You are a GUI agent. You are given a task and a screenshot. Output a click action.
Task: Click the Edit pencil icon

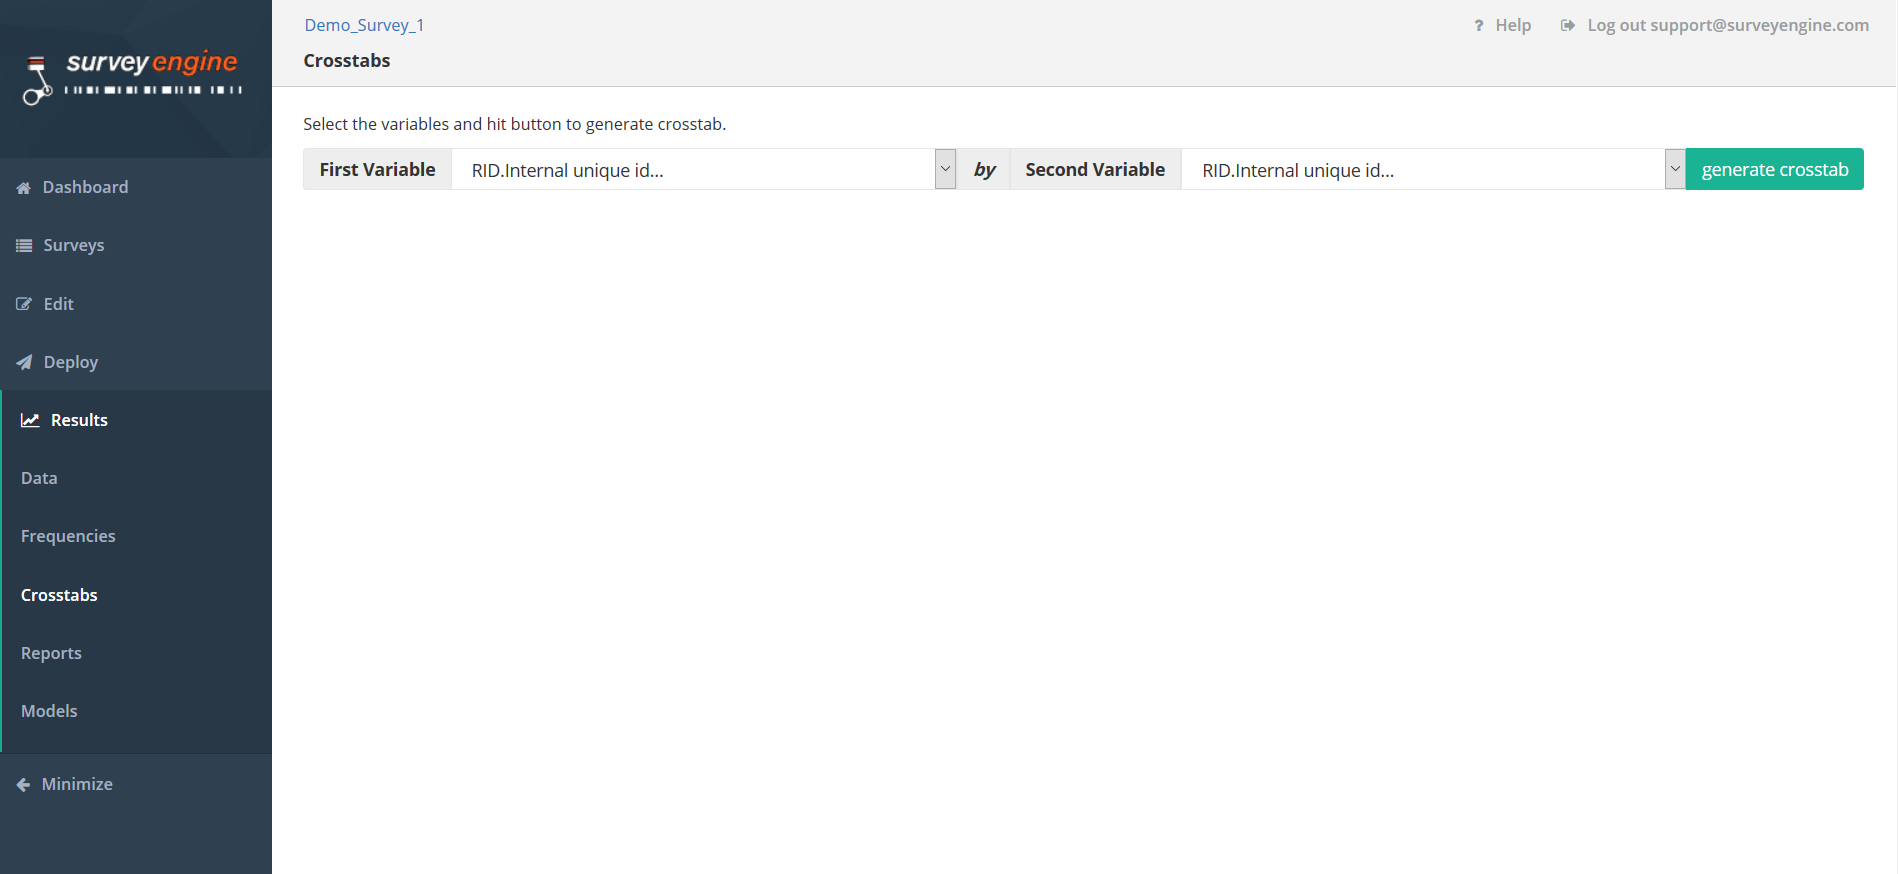pos(24,304)
